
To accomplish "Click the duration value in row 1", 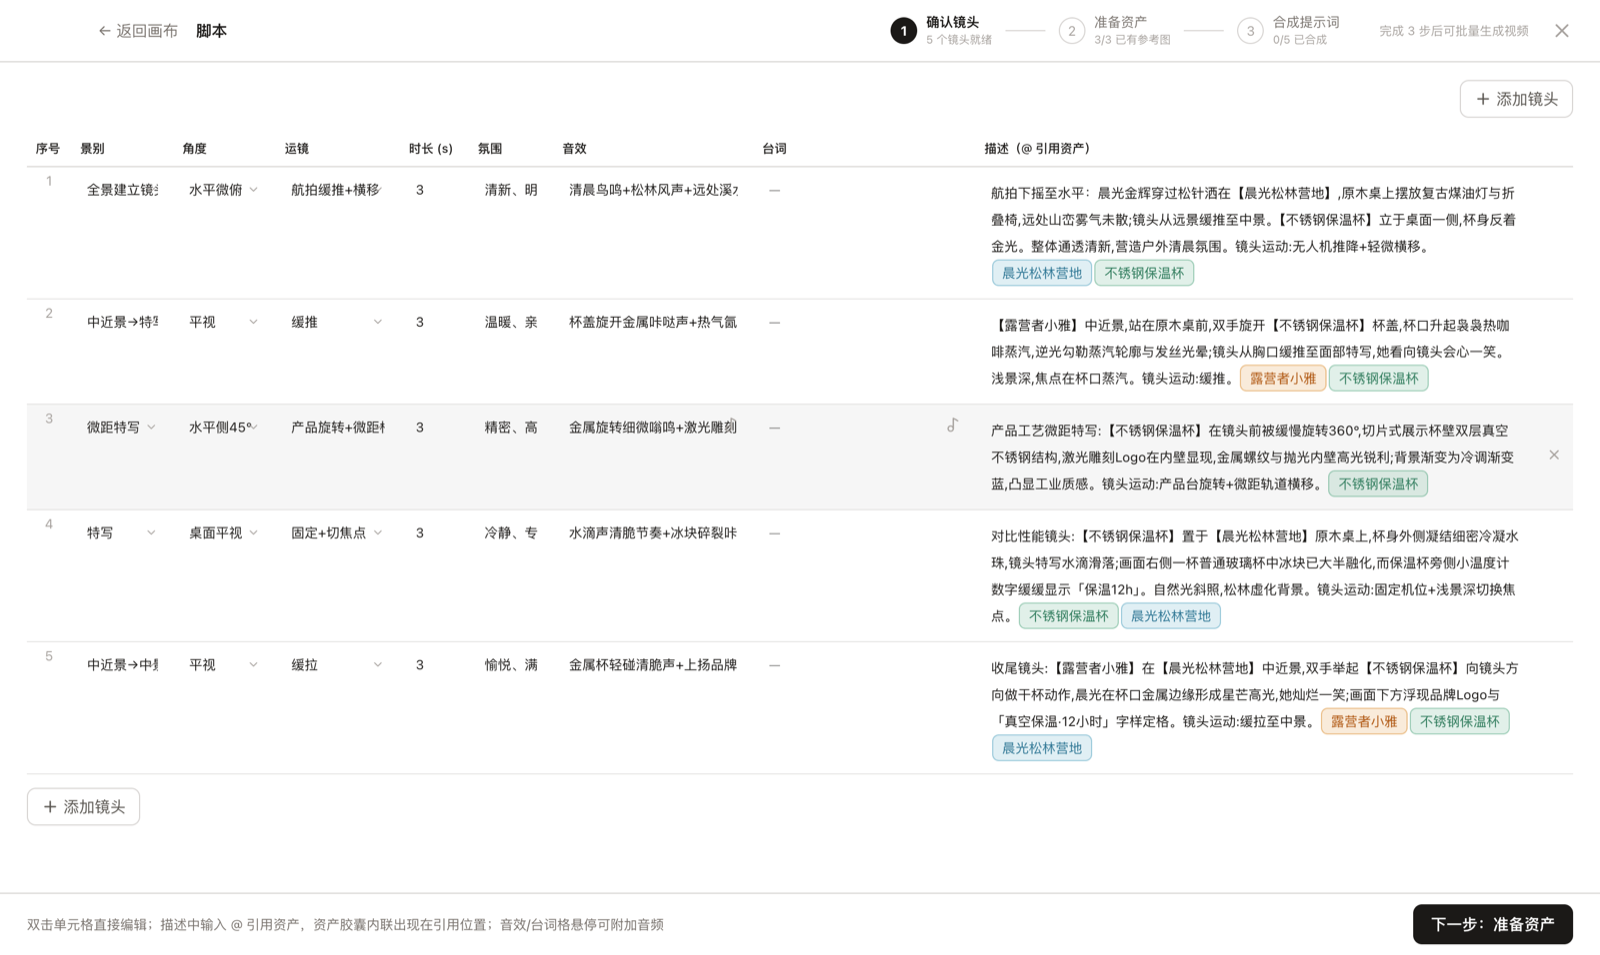I will click(x=420, y=190).
